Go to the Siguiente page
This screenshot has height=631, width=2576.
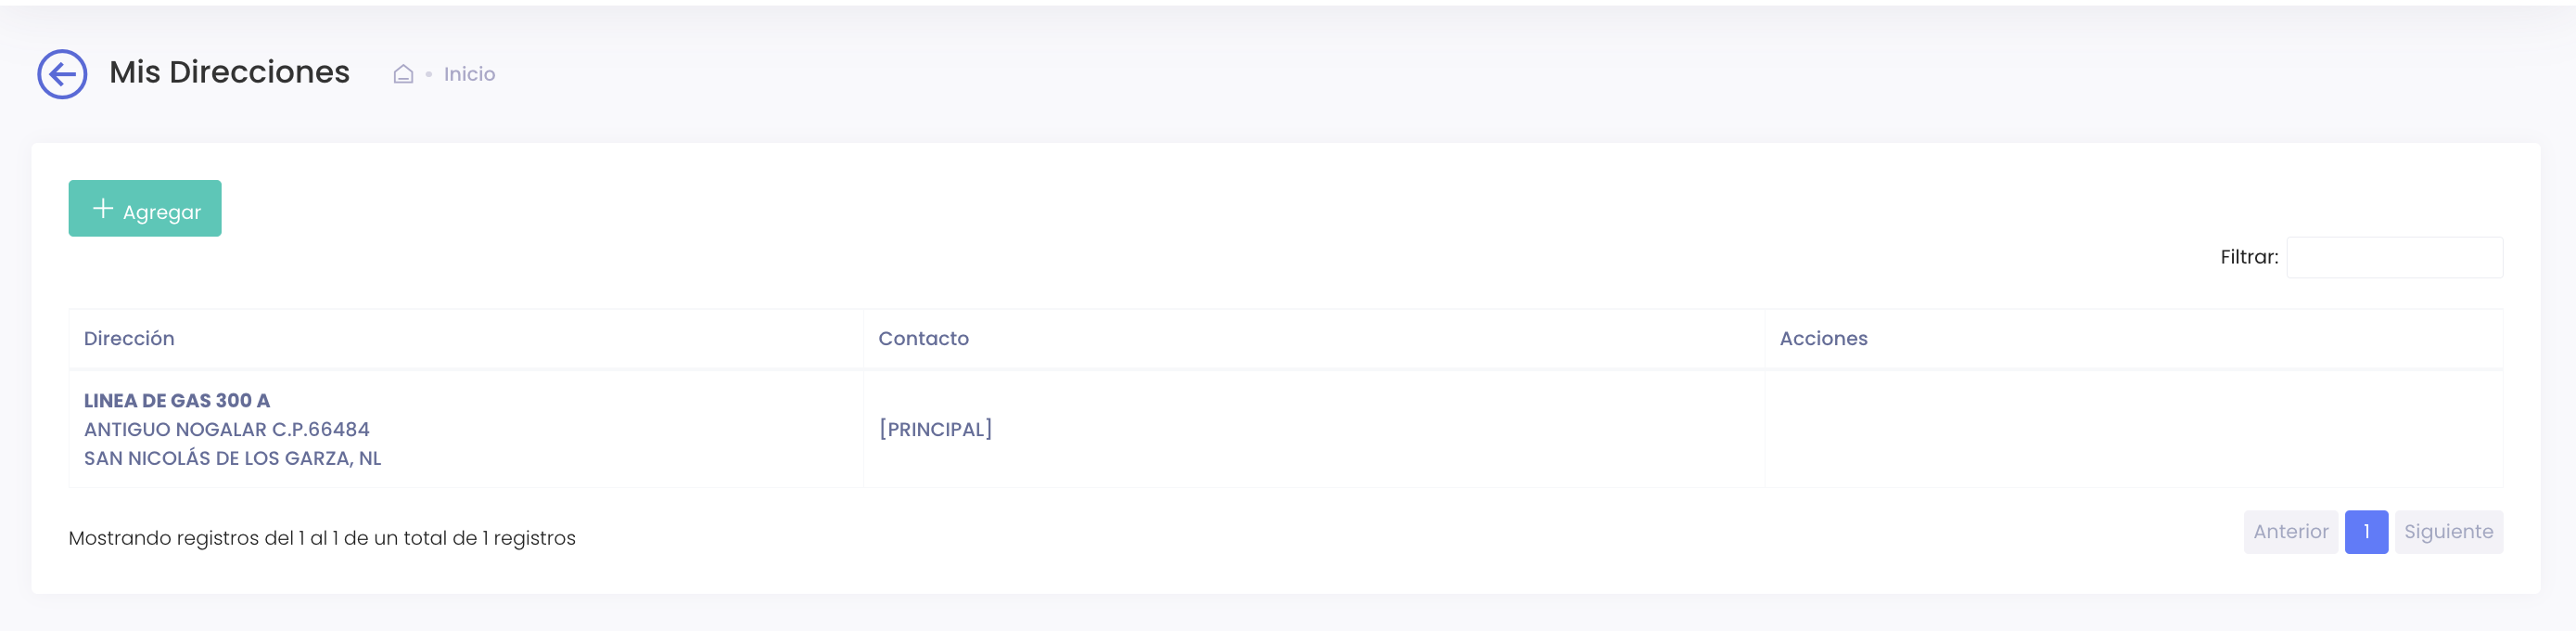click(x=2447, y=532)
